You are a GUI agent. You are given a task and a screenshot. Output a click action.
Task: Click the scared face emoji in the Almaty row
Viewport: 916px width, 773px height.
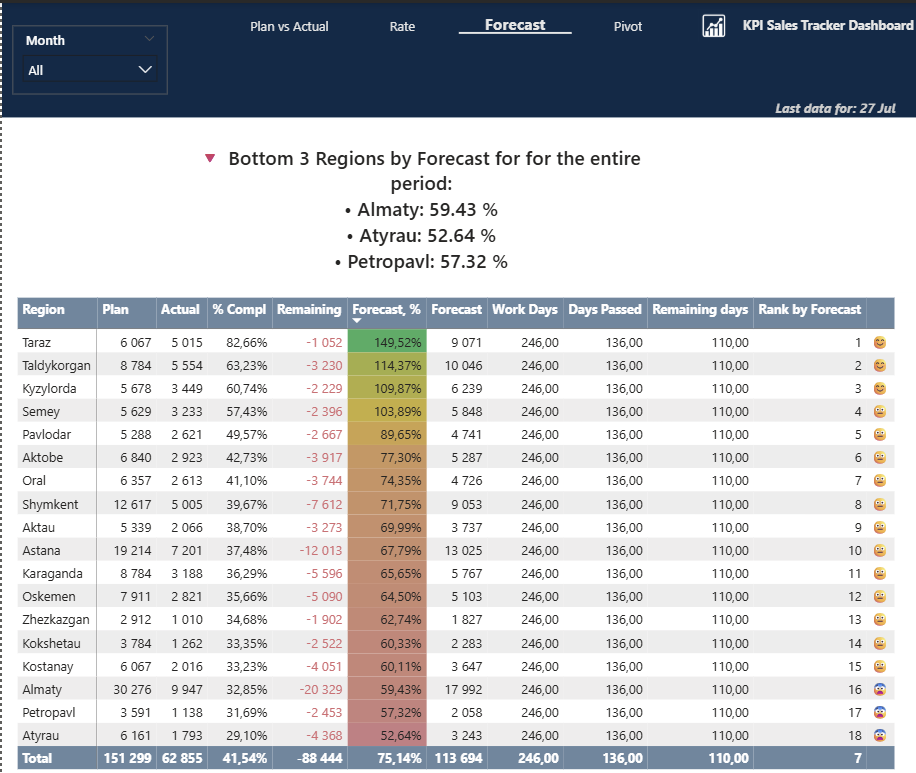point(880,690)
